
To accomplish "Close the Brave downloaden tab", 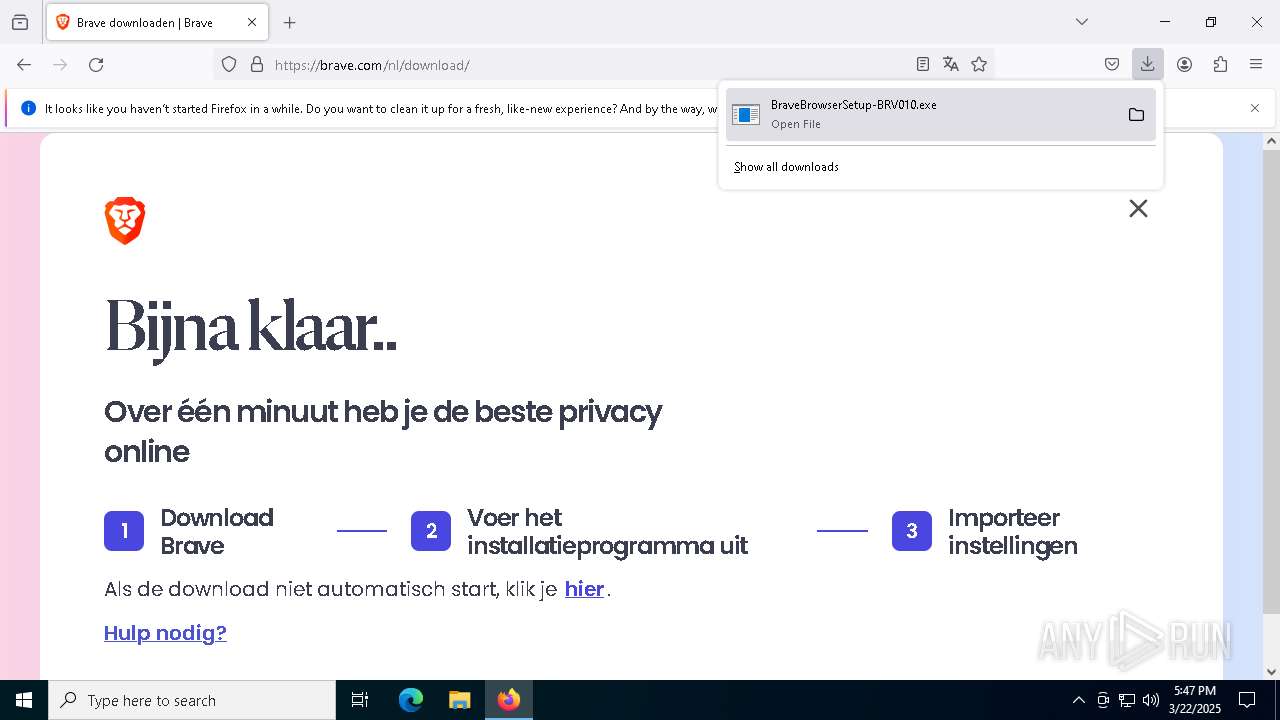I will (252, 22).
